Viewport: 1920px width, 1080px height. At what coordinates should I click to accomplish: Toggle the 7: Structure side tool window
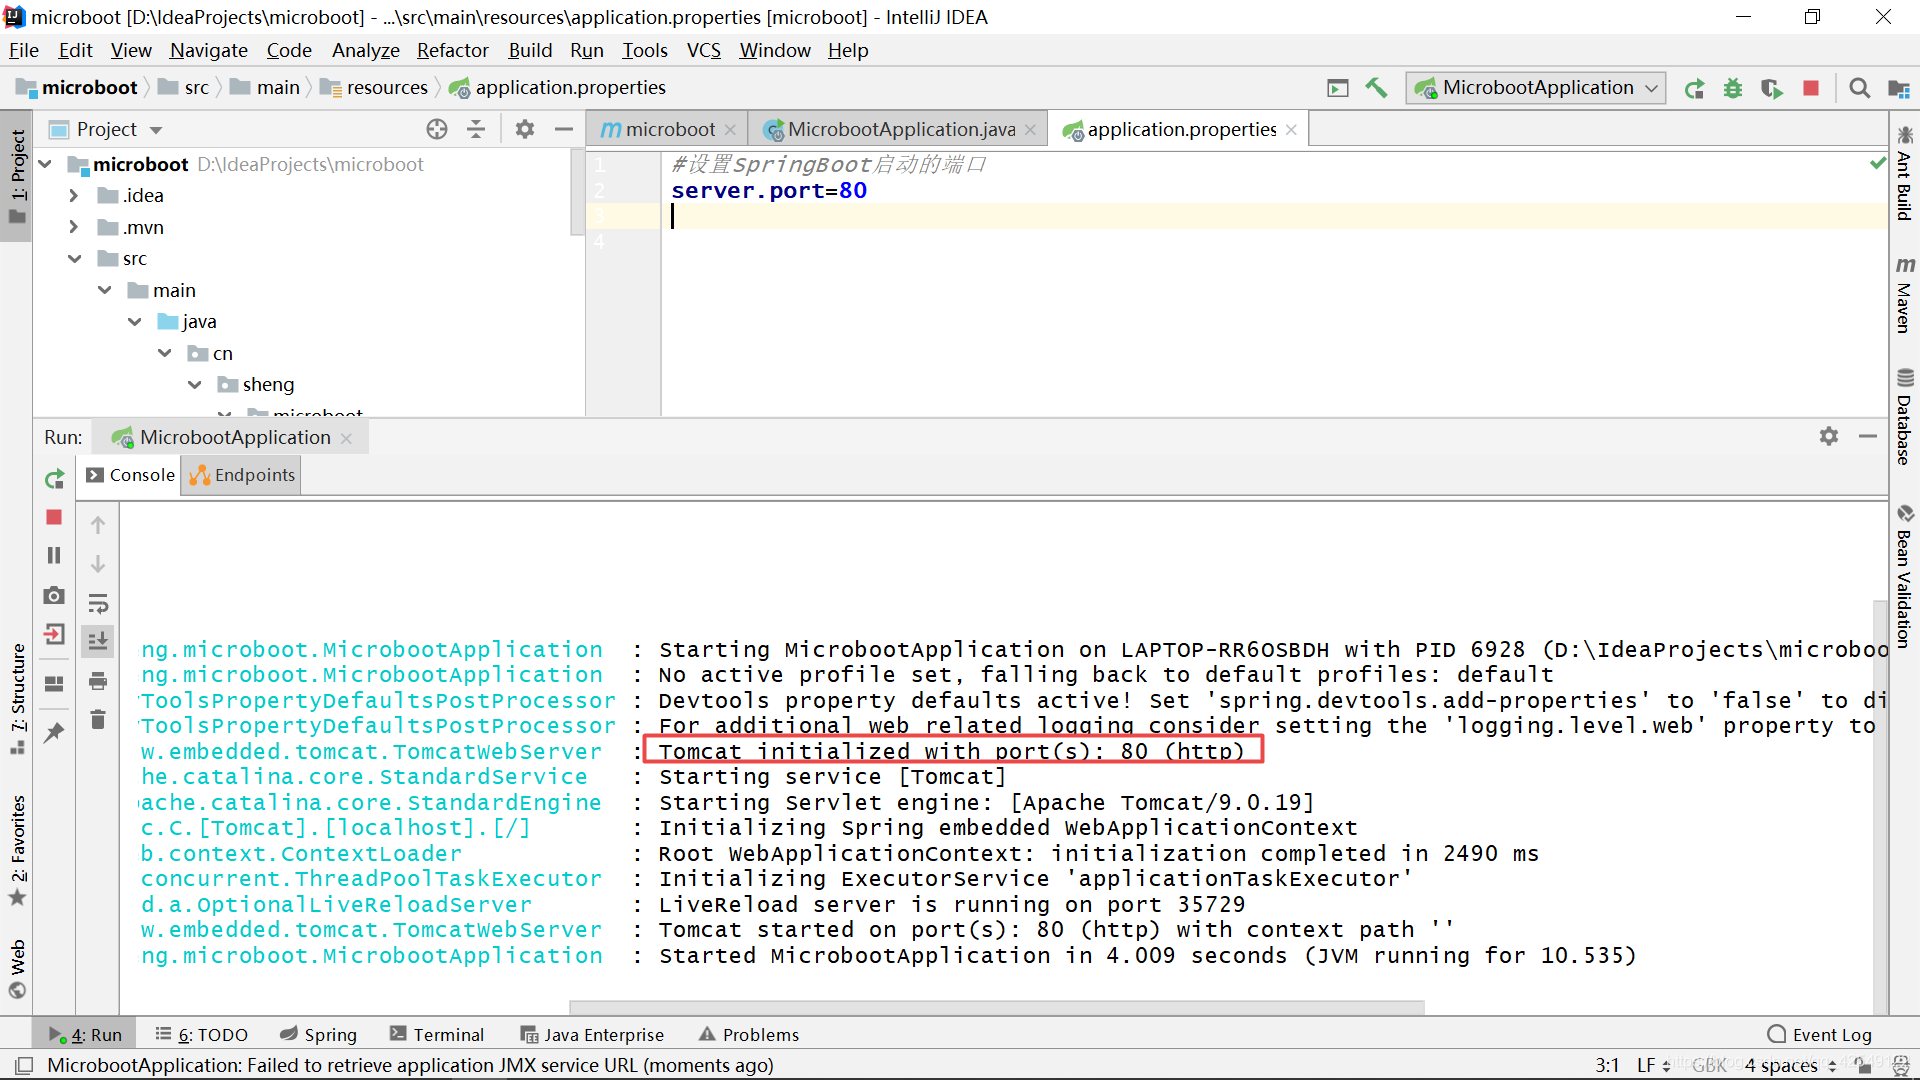(17, 698)
